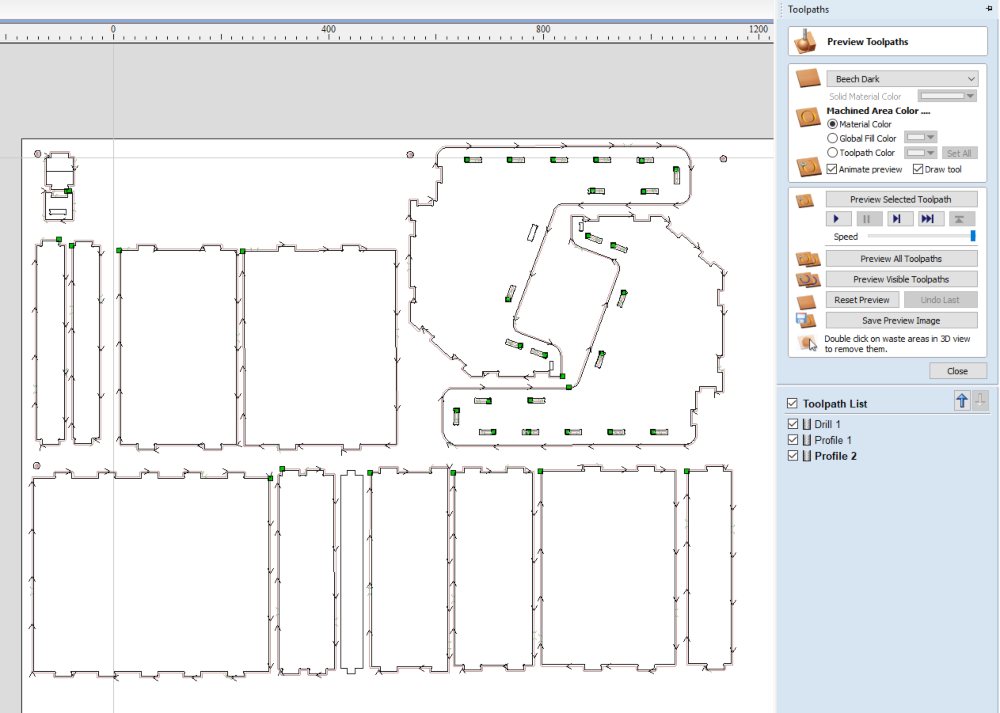Select the Global Fill Color radio option
The width and height of the screenshot is (1000, 713).
click(x=832, y=138)
